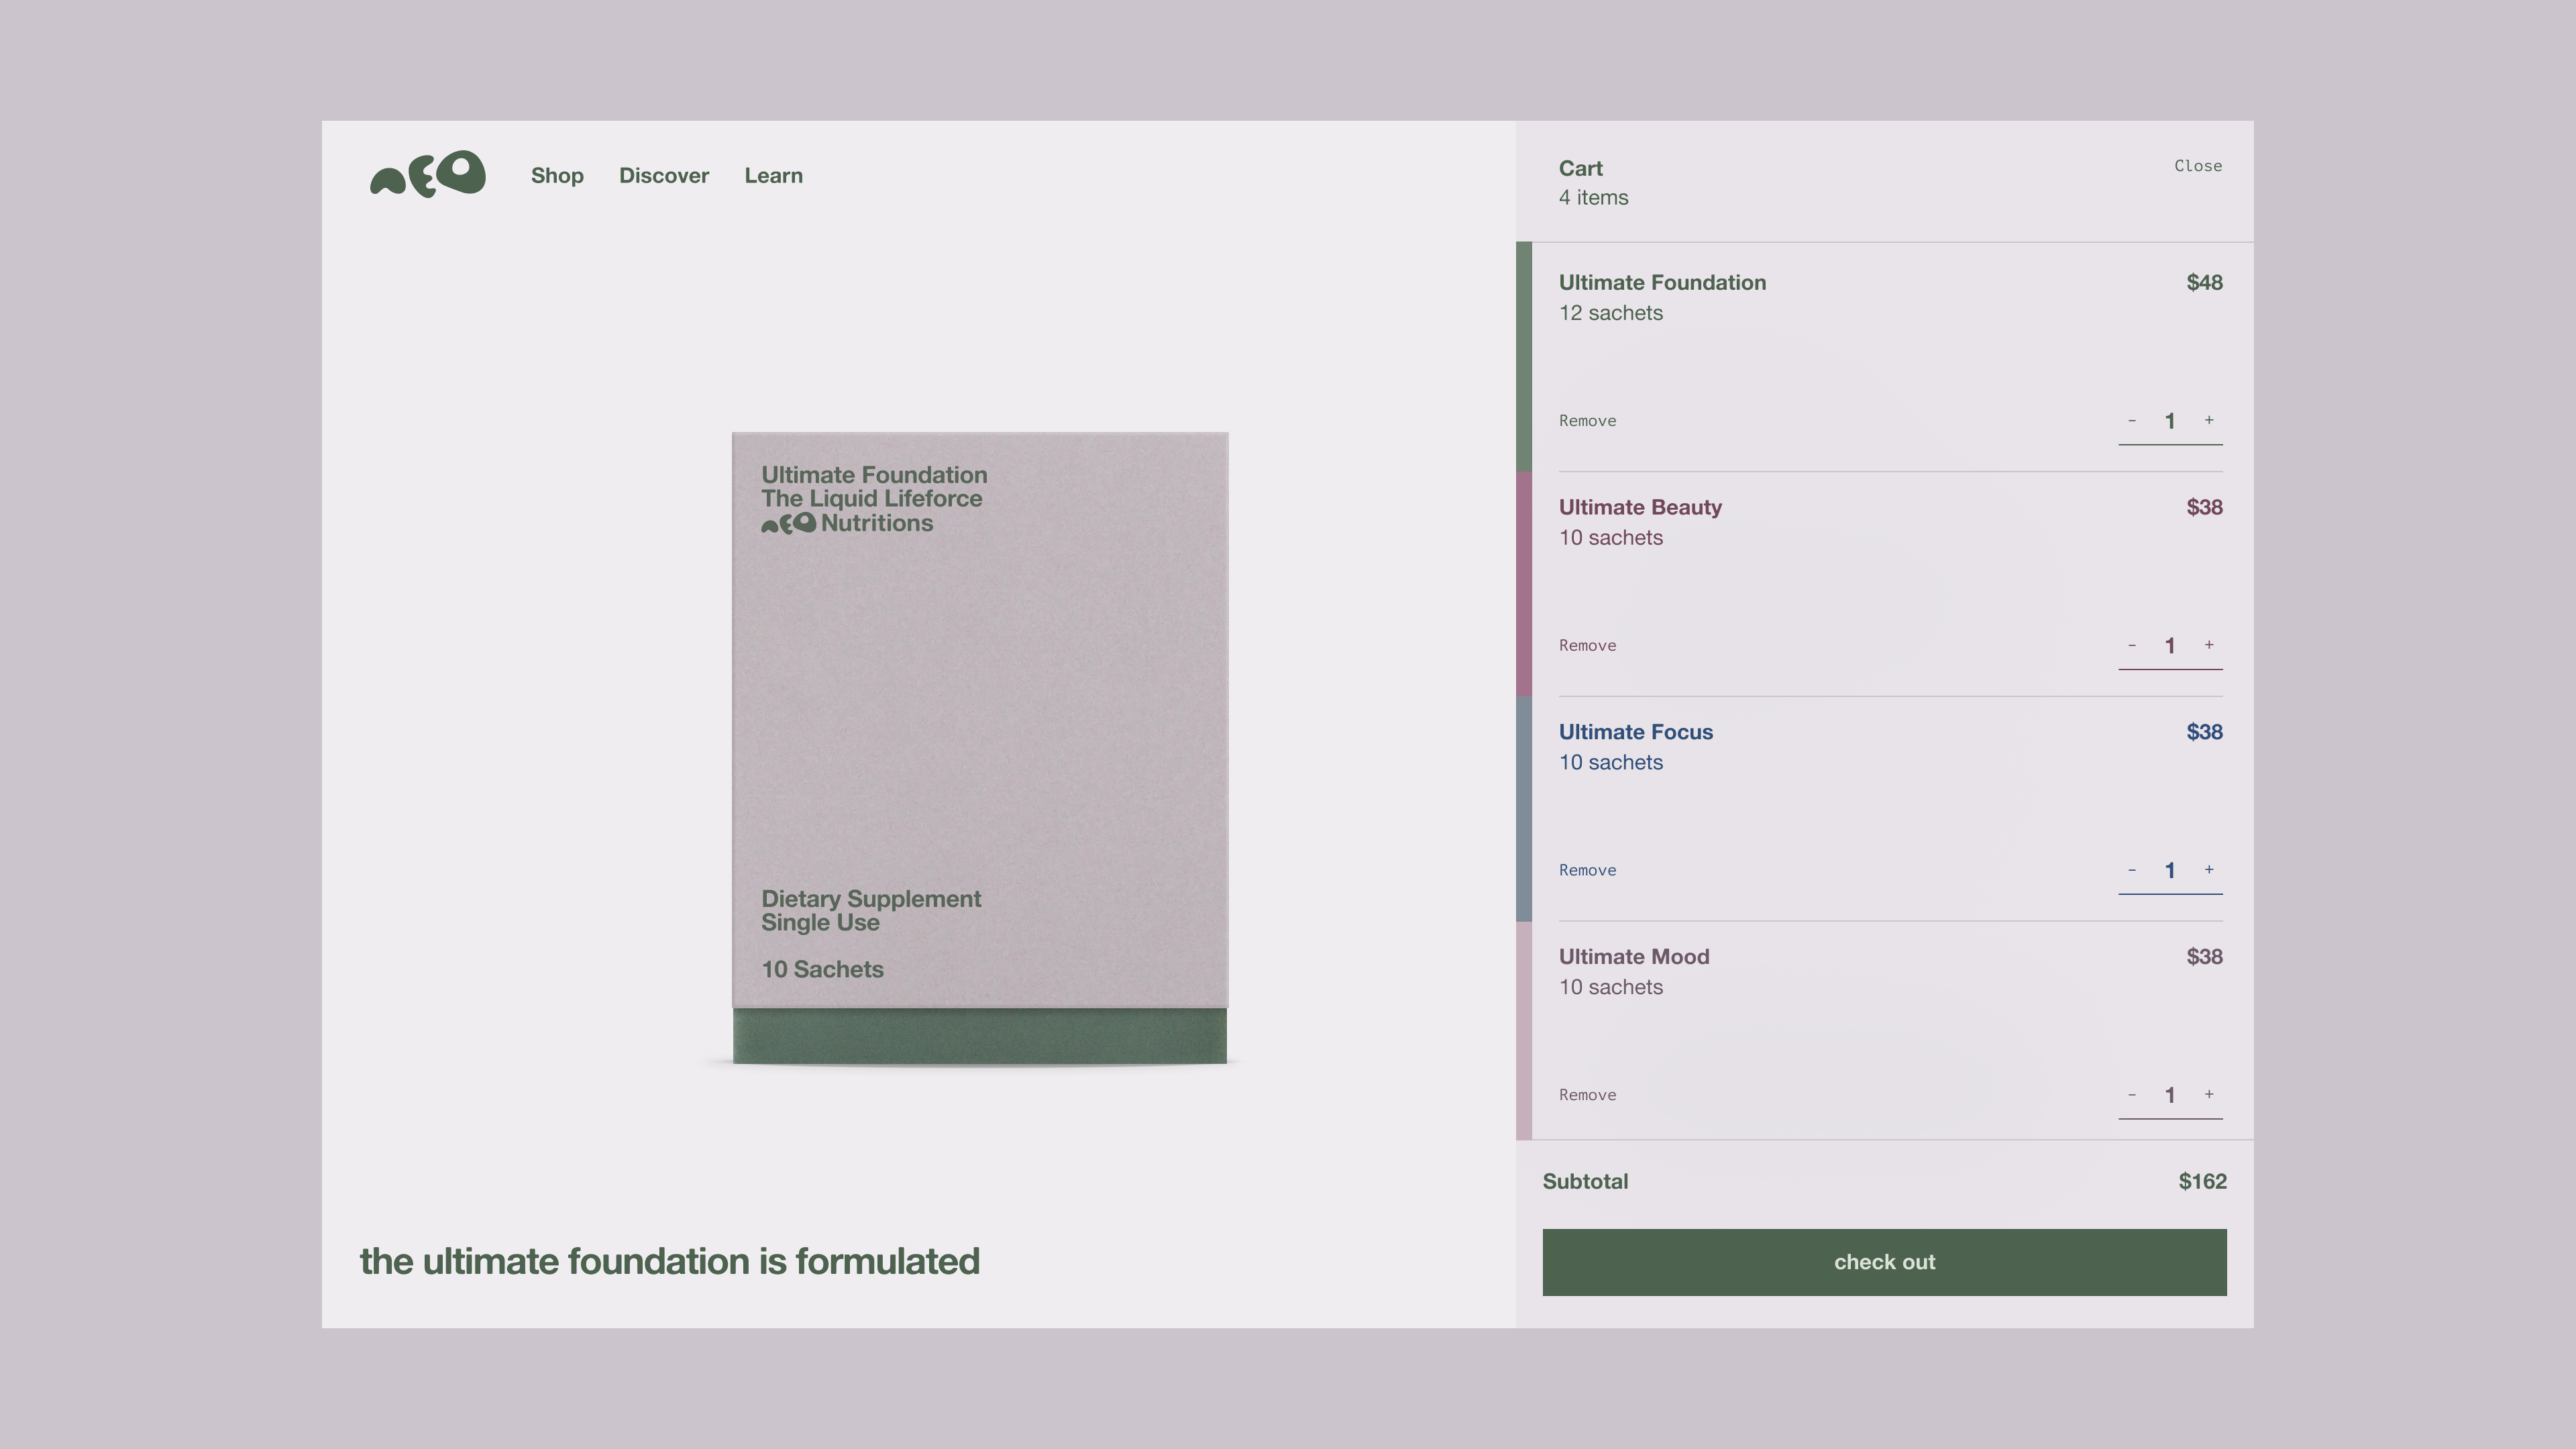Image resolution: width=2576 pixels, height=1449 pixels.
Task: Remove Ultimate Mood from cart
Action: [1587, 1095]
